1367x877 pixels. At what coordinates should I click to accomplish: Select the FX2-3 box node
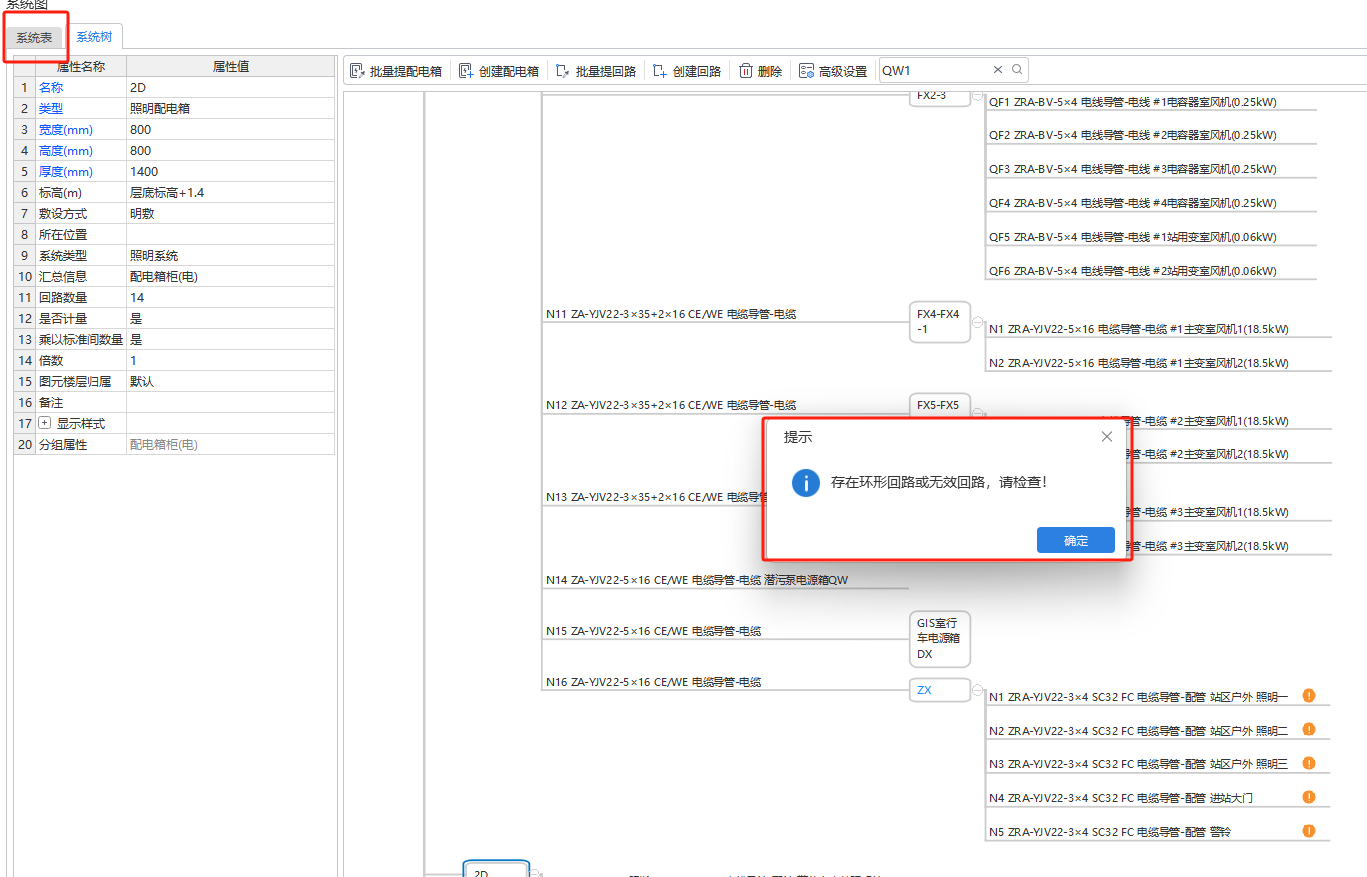[940, 97]
